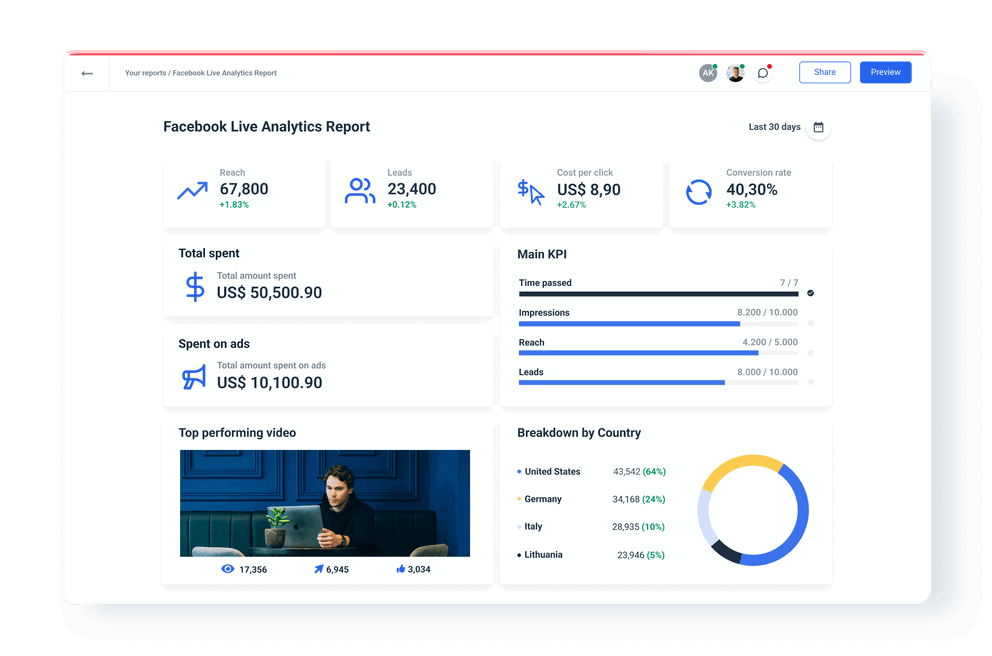992x656 pixels.
Task: Click the Main KPI Reach progress bar
Action: click(x=658, y=353)
